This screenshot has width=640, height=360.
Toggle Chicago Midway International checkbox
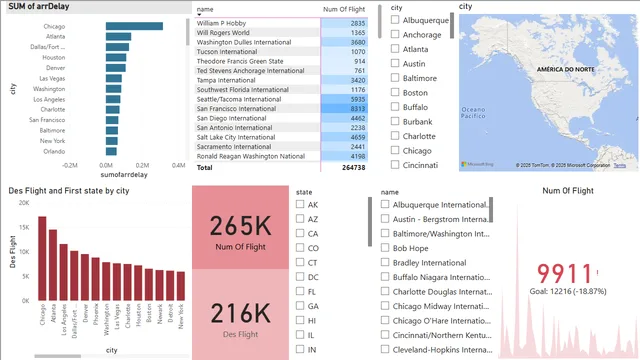pyautogui.click(x=385, y=306)
